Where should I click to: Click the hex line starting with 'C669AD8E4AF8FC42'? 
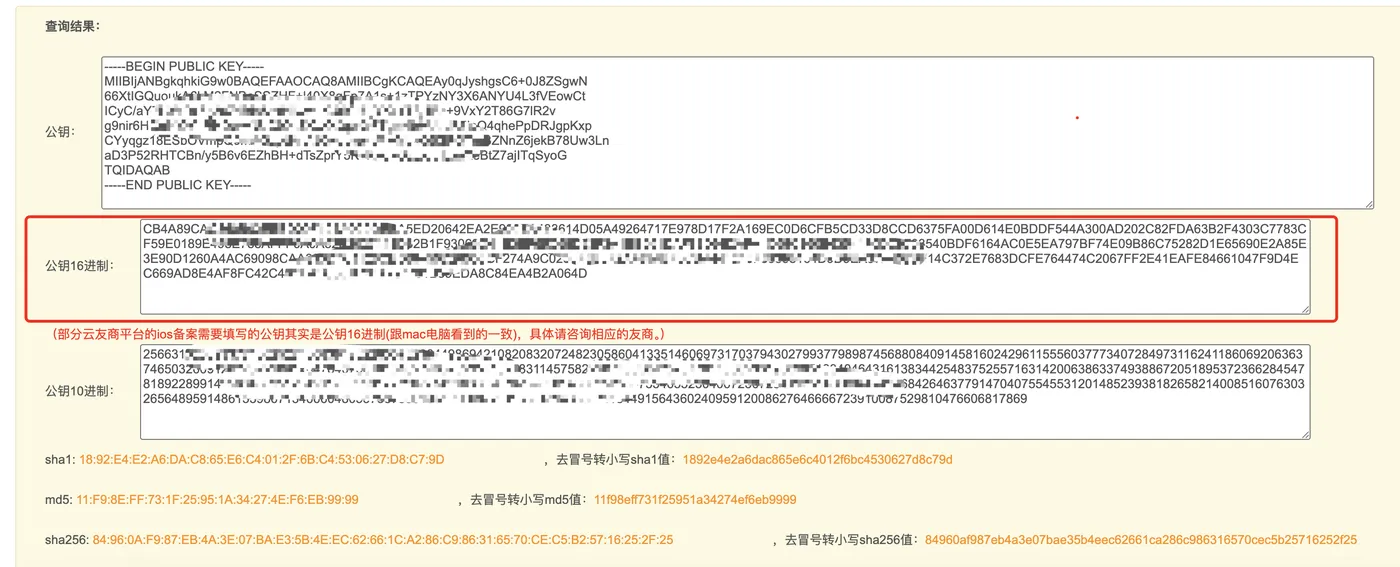[365, 273]
